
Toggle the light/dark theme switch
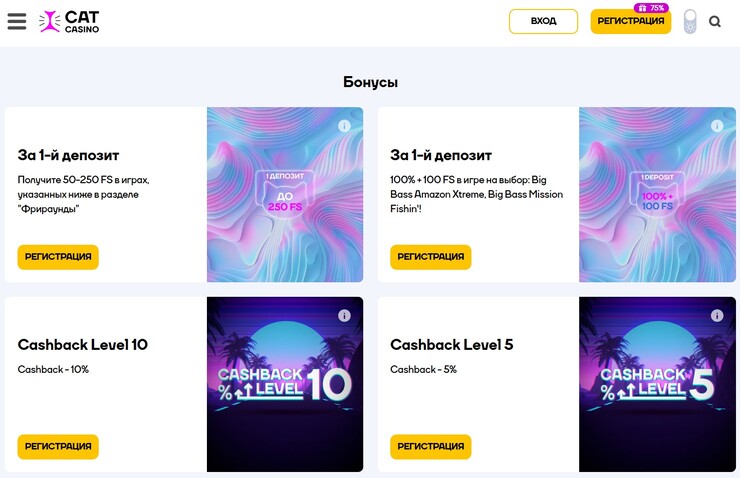click(x=690, y=22)
